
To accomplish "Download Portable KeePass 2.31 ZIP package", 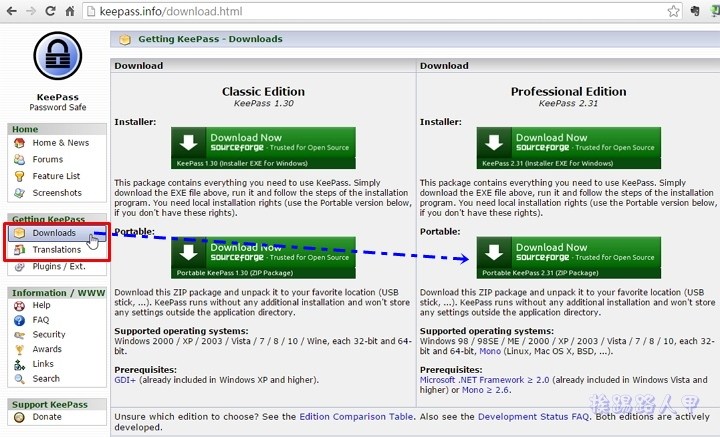I will pyautogui.click(x=568, y=258).
